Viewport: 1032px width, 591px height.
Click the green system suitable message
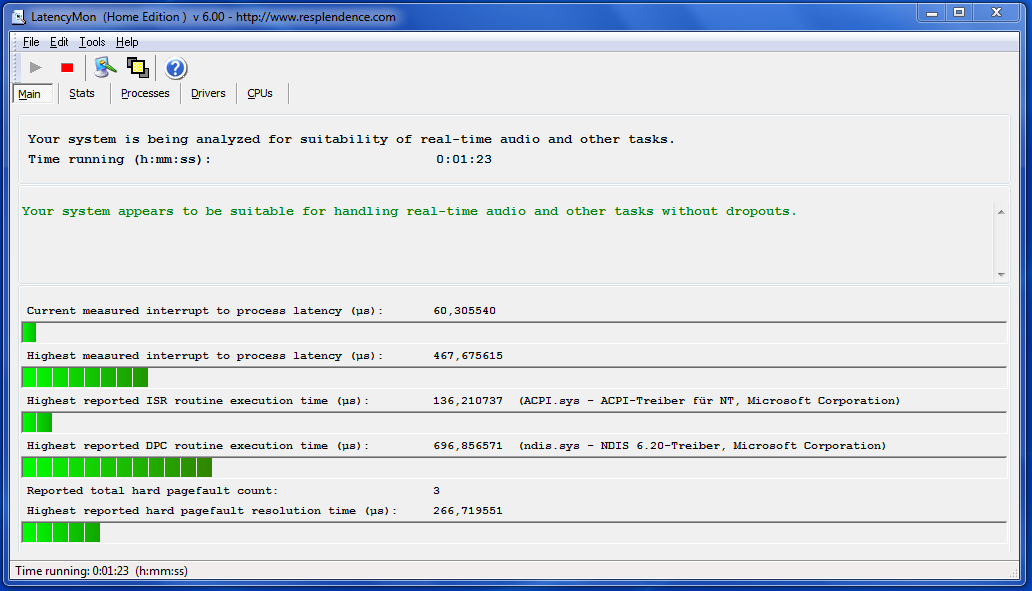click(409, 211)
